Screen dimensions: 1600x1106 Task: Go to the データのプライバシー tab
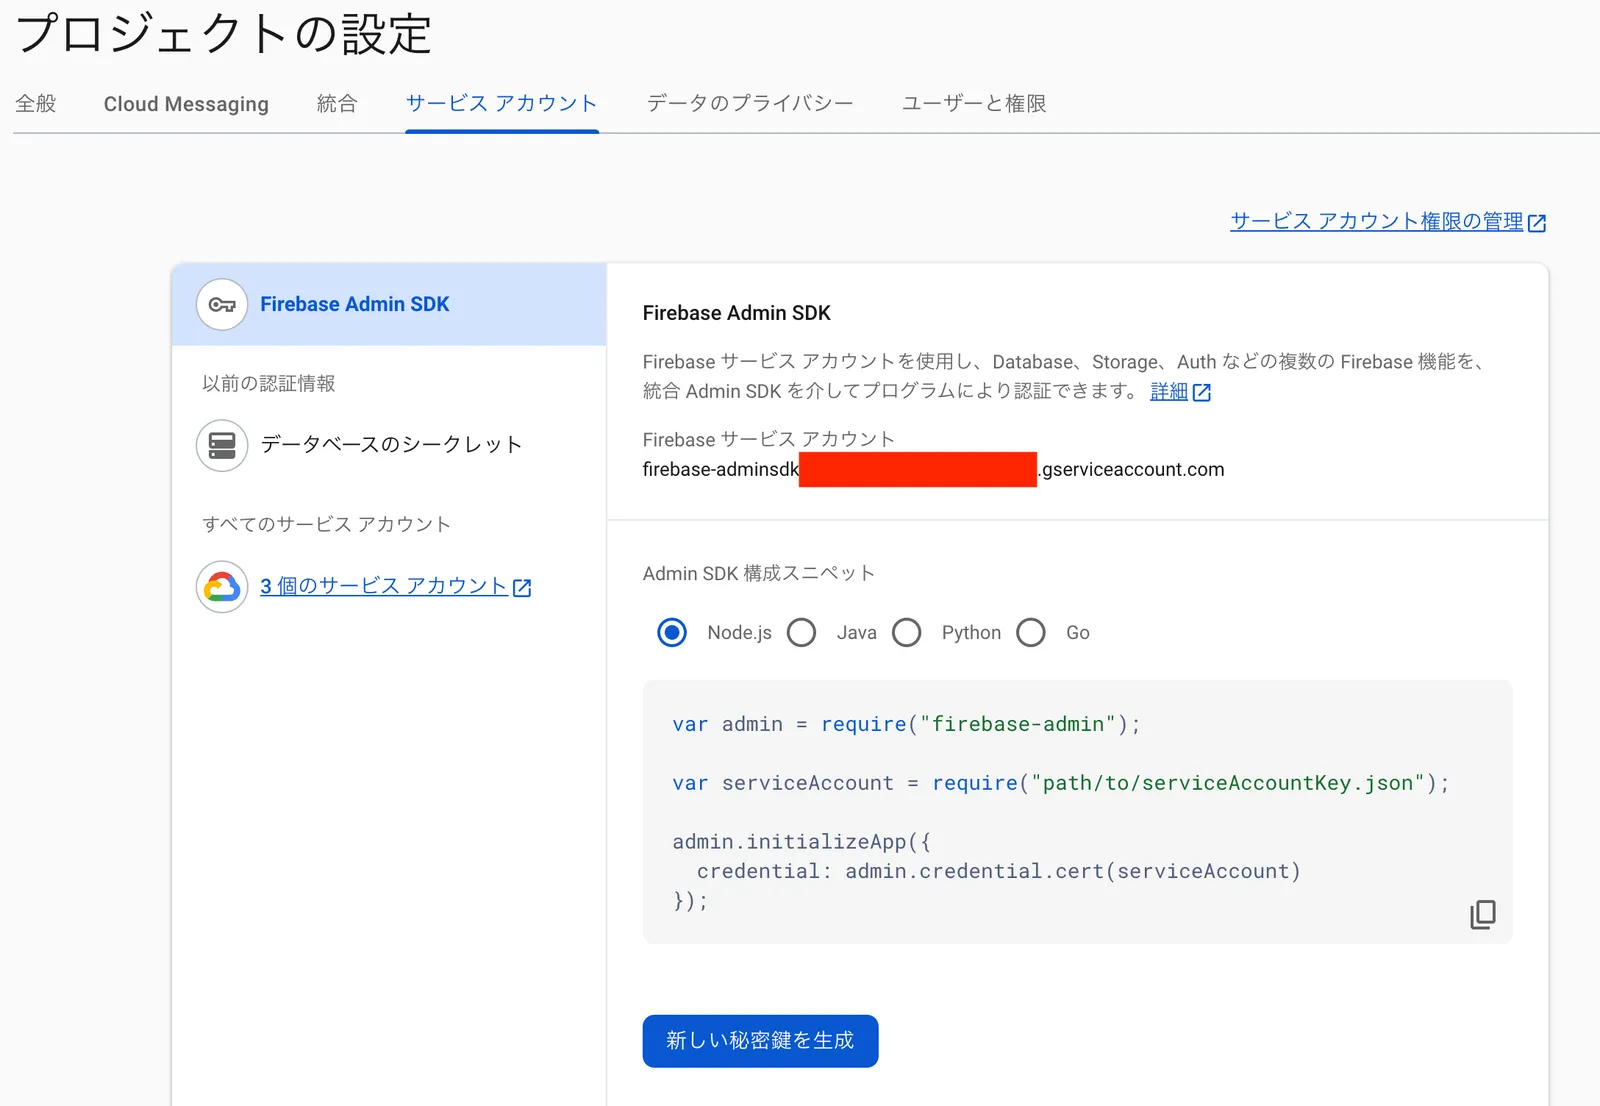[750, 103]
